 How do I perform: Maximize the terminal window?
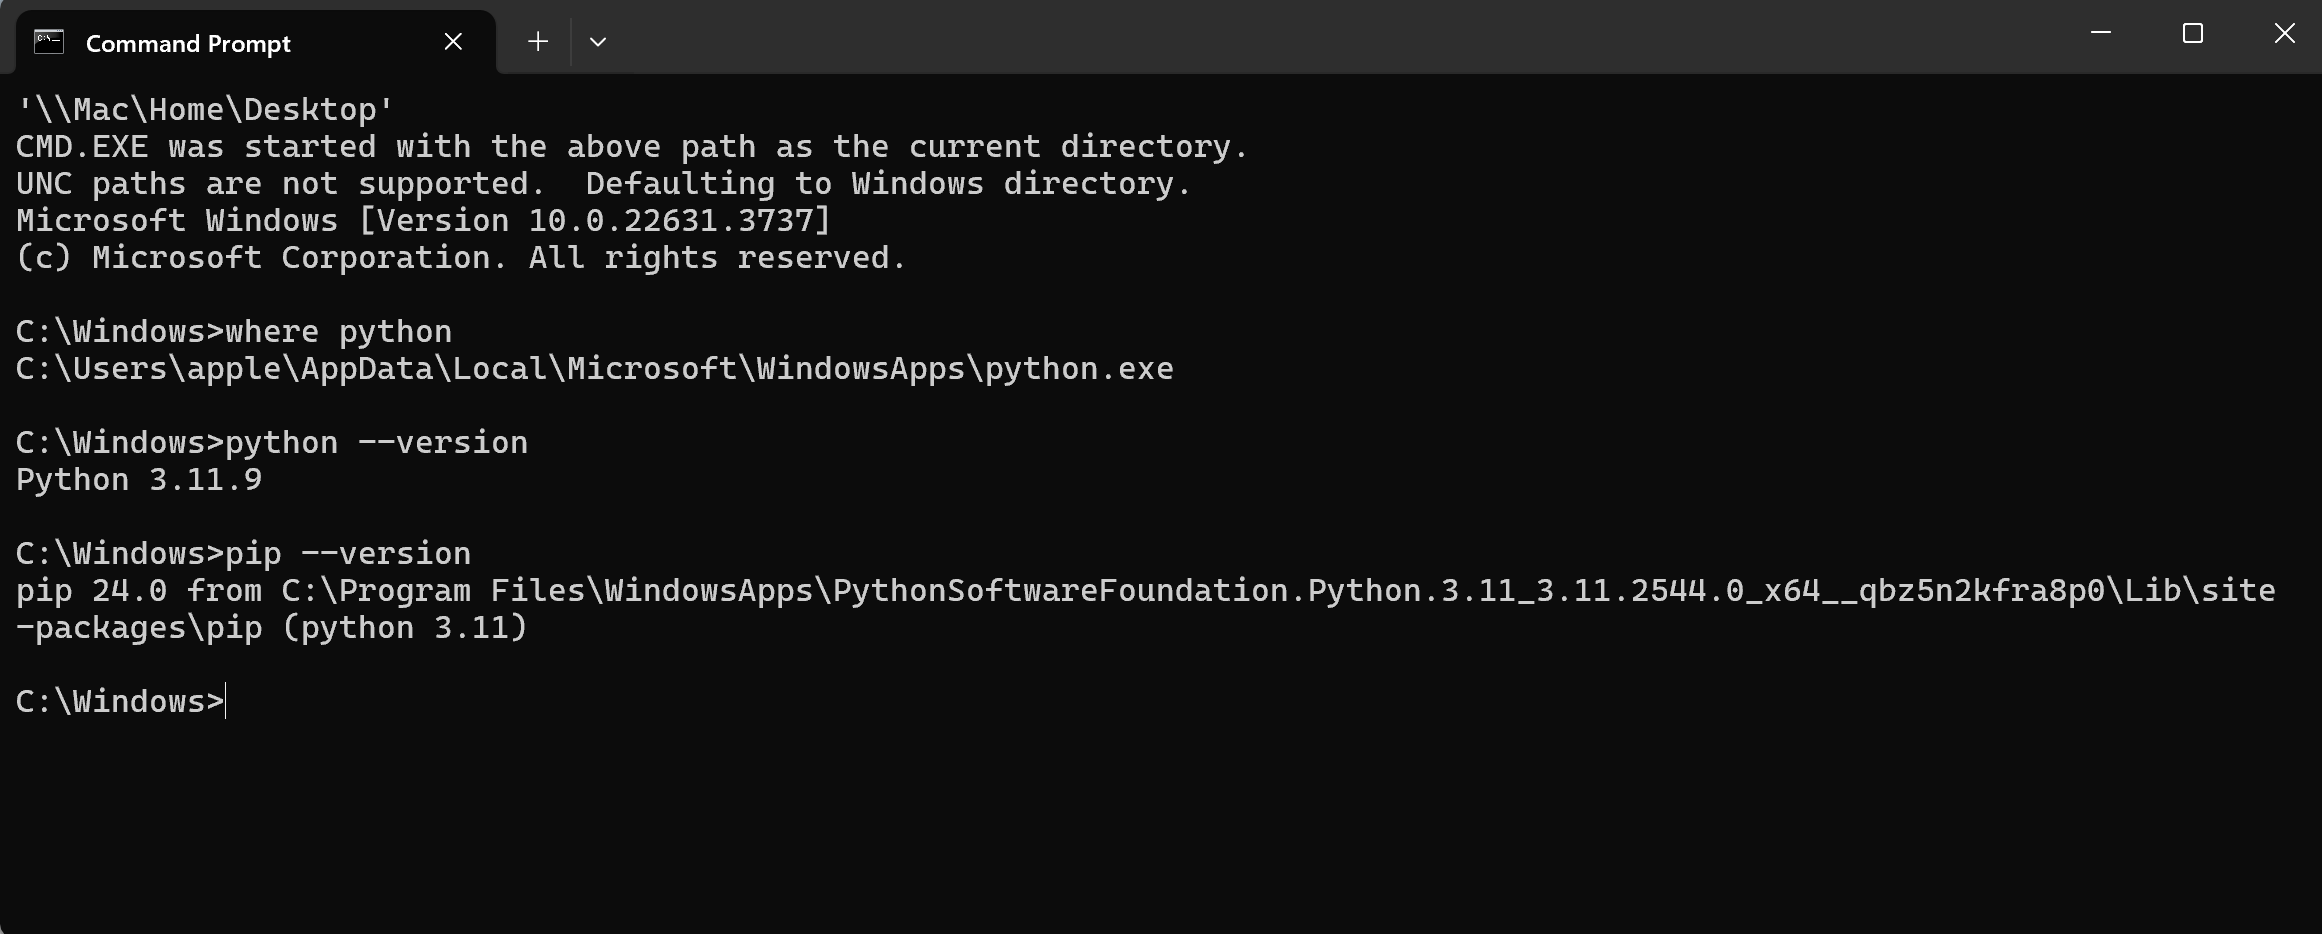click(x=2193, y=34)
